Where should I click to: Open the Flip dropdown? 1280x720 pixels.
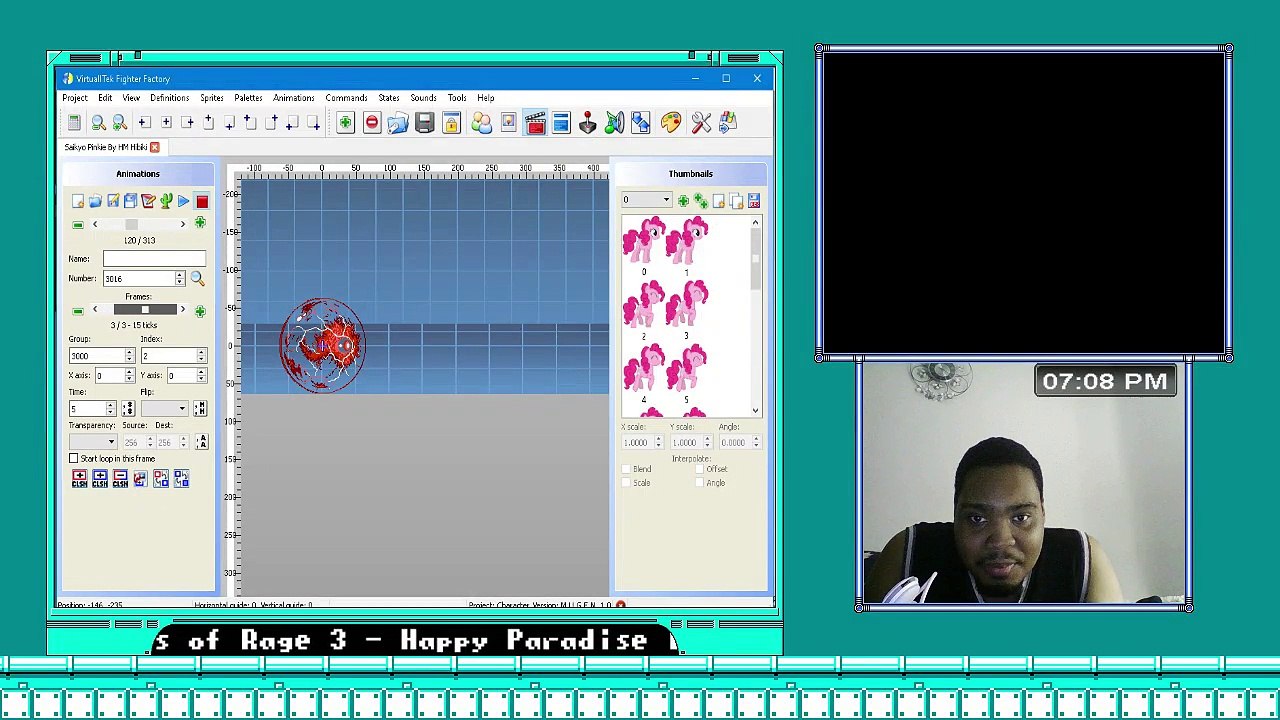pos(164,408)
